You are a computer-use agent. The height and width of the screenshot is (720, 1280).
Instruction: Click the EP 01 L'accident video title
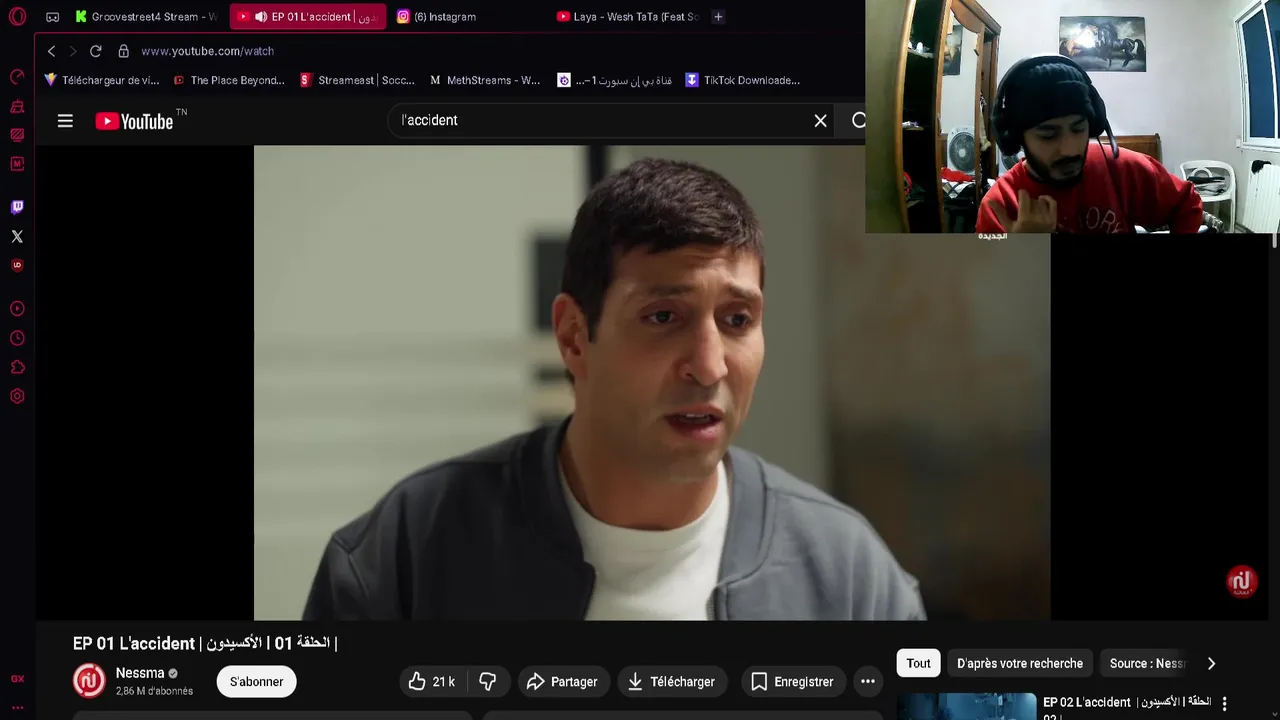pyautogui.click(x=205, y=643)
